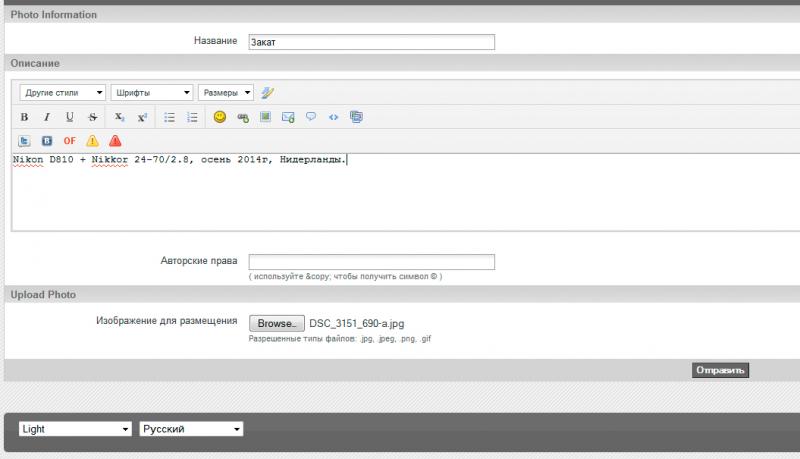This screenshot has width=800, height=459.
Task: Click the Browse file button
Action: 277,323
